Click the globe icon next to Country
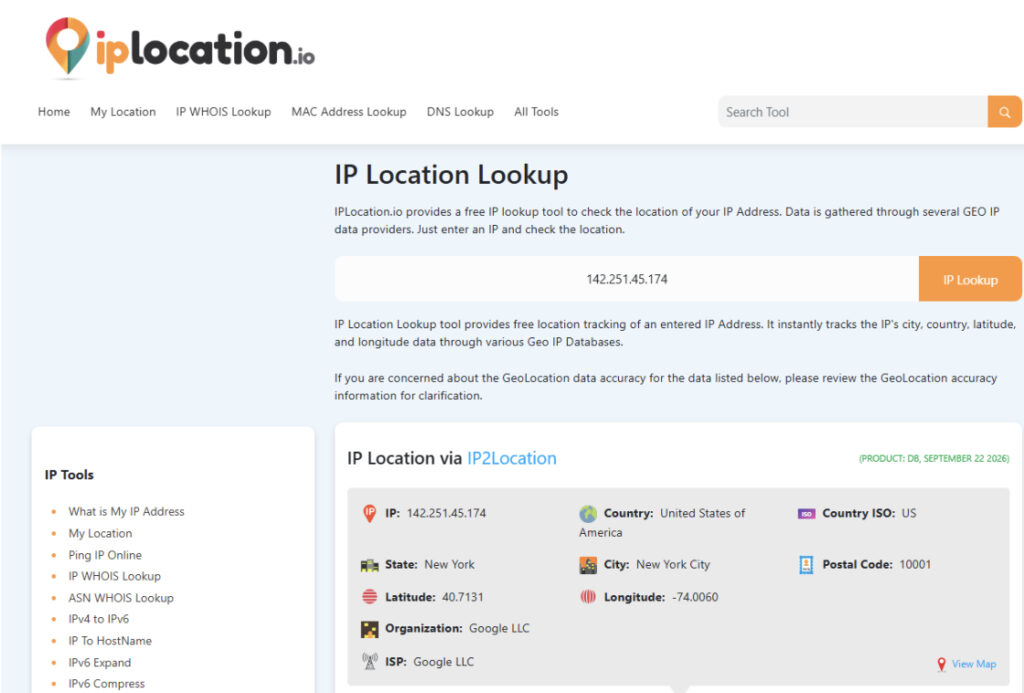1024x693 pixels. (588, 513)
